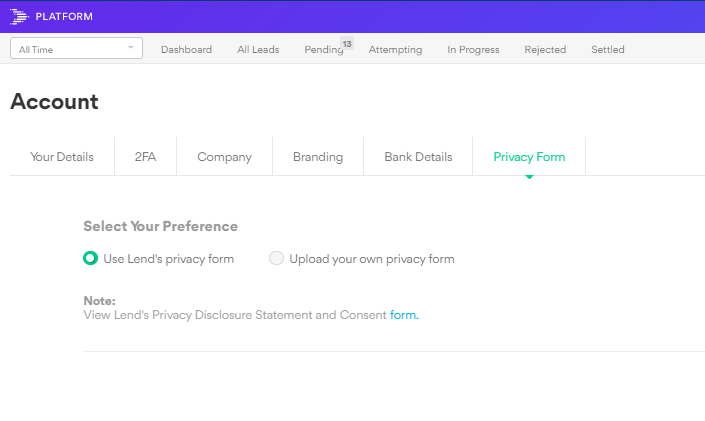This screenshot has height=421, width=705.
Task: Open the privacy disclosure form link
Action: (404, 315)
